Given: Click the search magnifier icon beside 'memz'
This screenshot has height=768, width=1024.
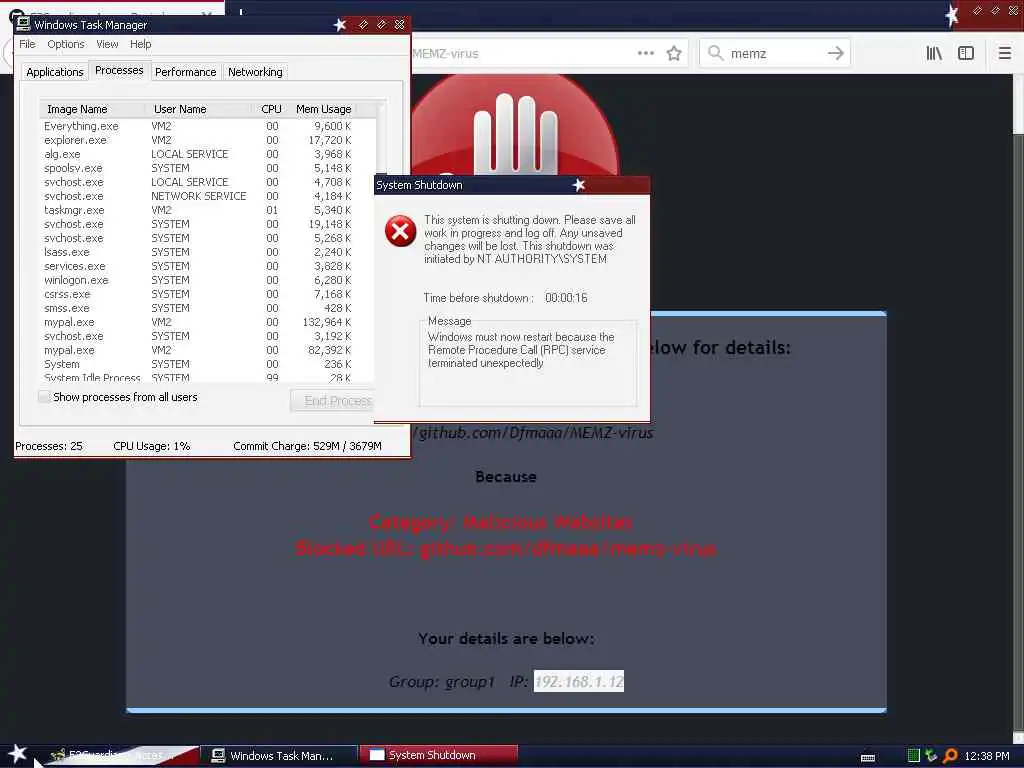Looking at the screenshot, I should pos(715,53).
